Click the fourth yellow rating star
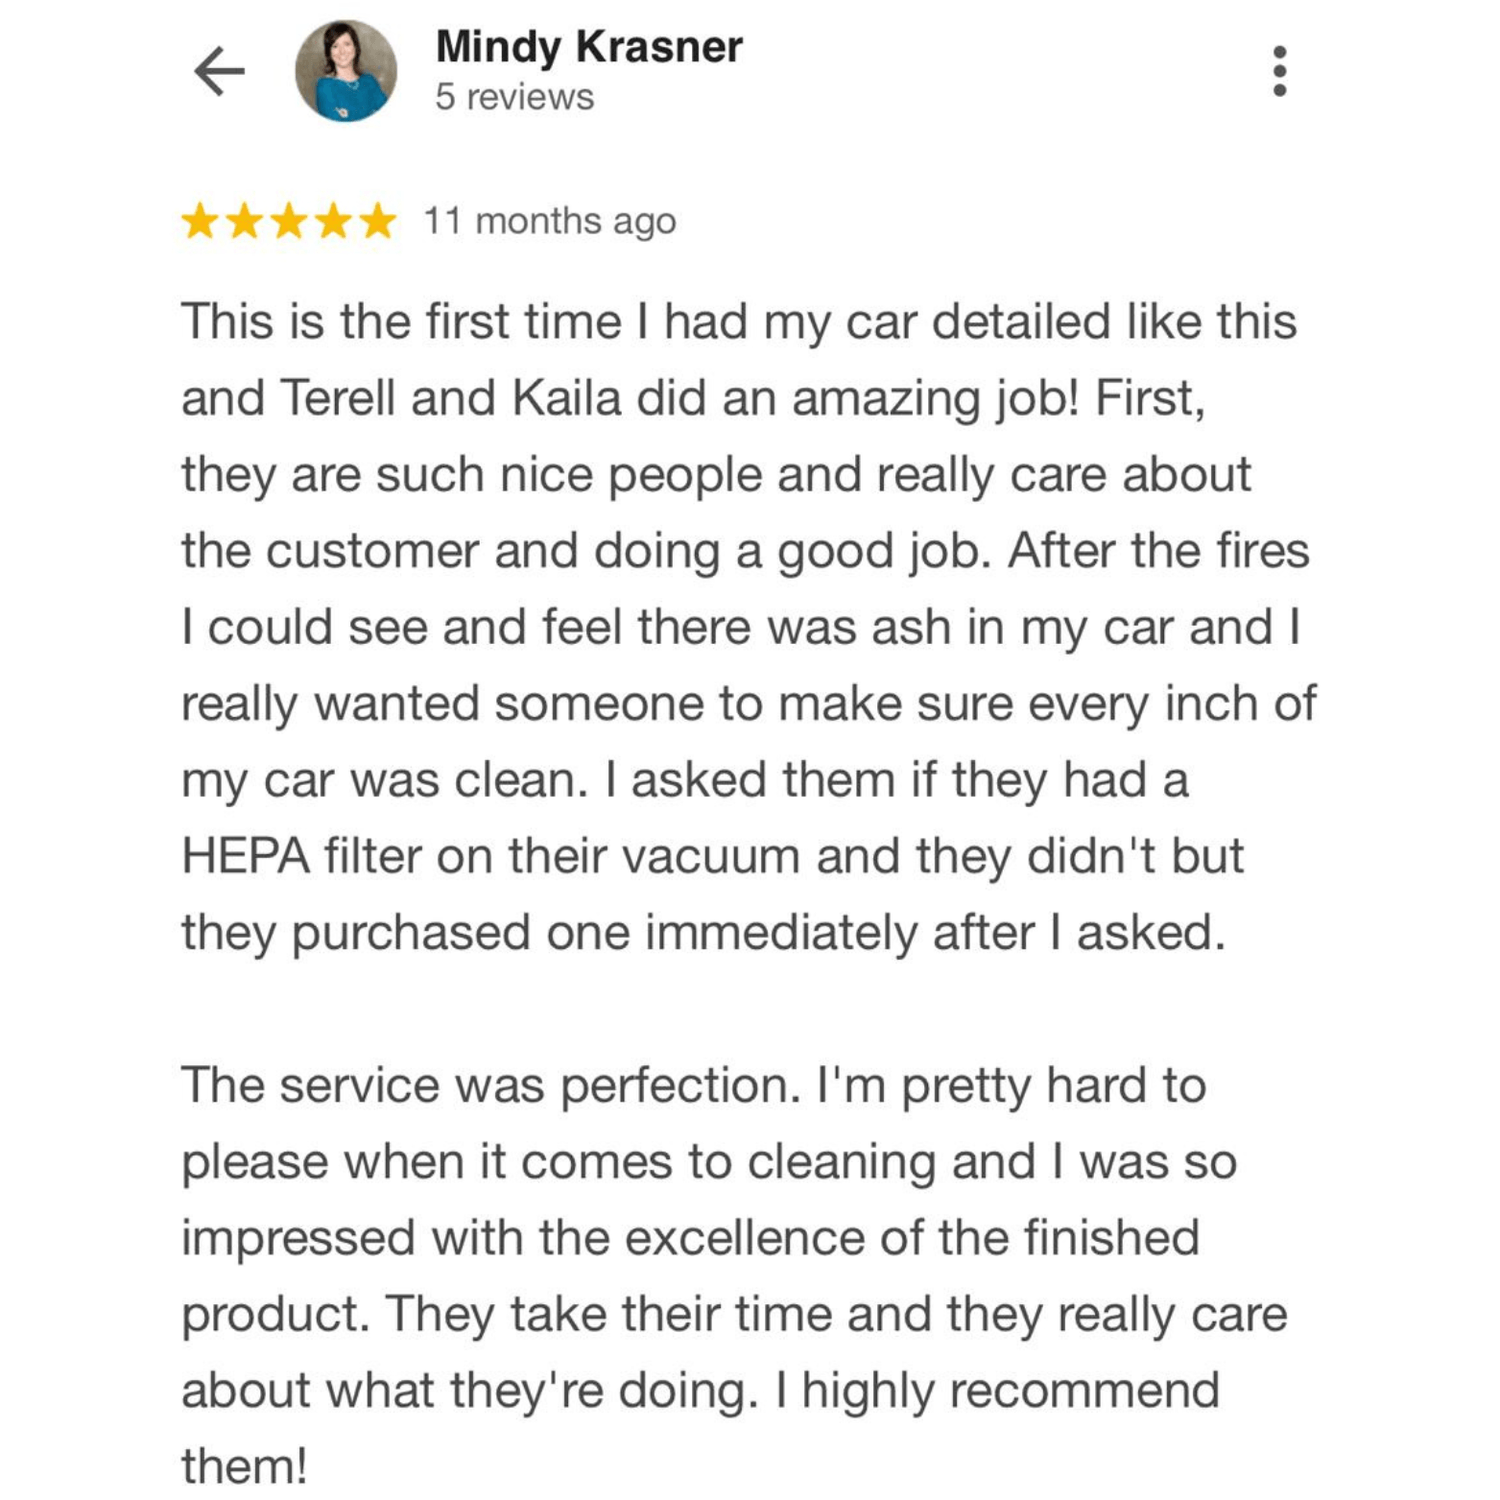Image resolution: width=1500 pixels, height=1500 pixels. pyautogui.click(x=333, y=221)
